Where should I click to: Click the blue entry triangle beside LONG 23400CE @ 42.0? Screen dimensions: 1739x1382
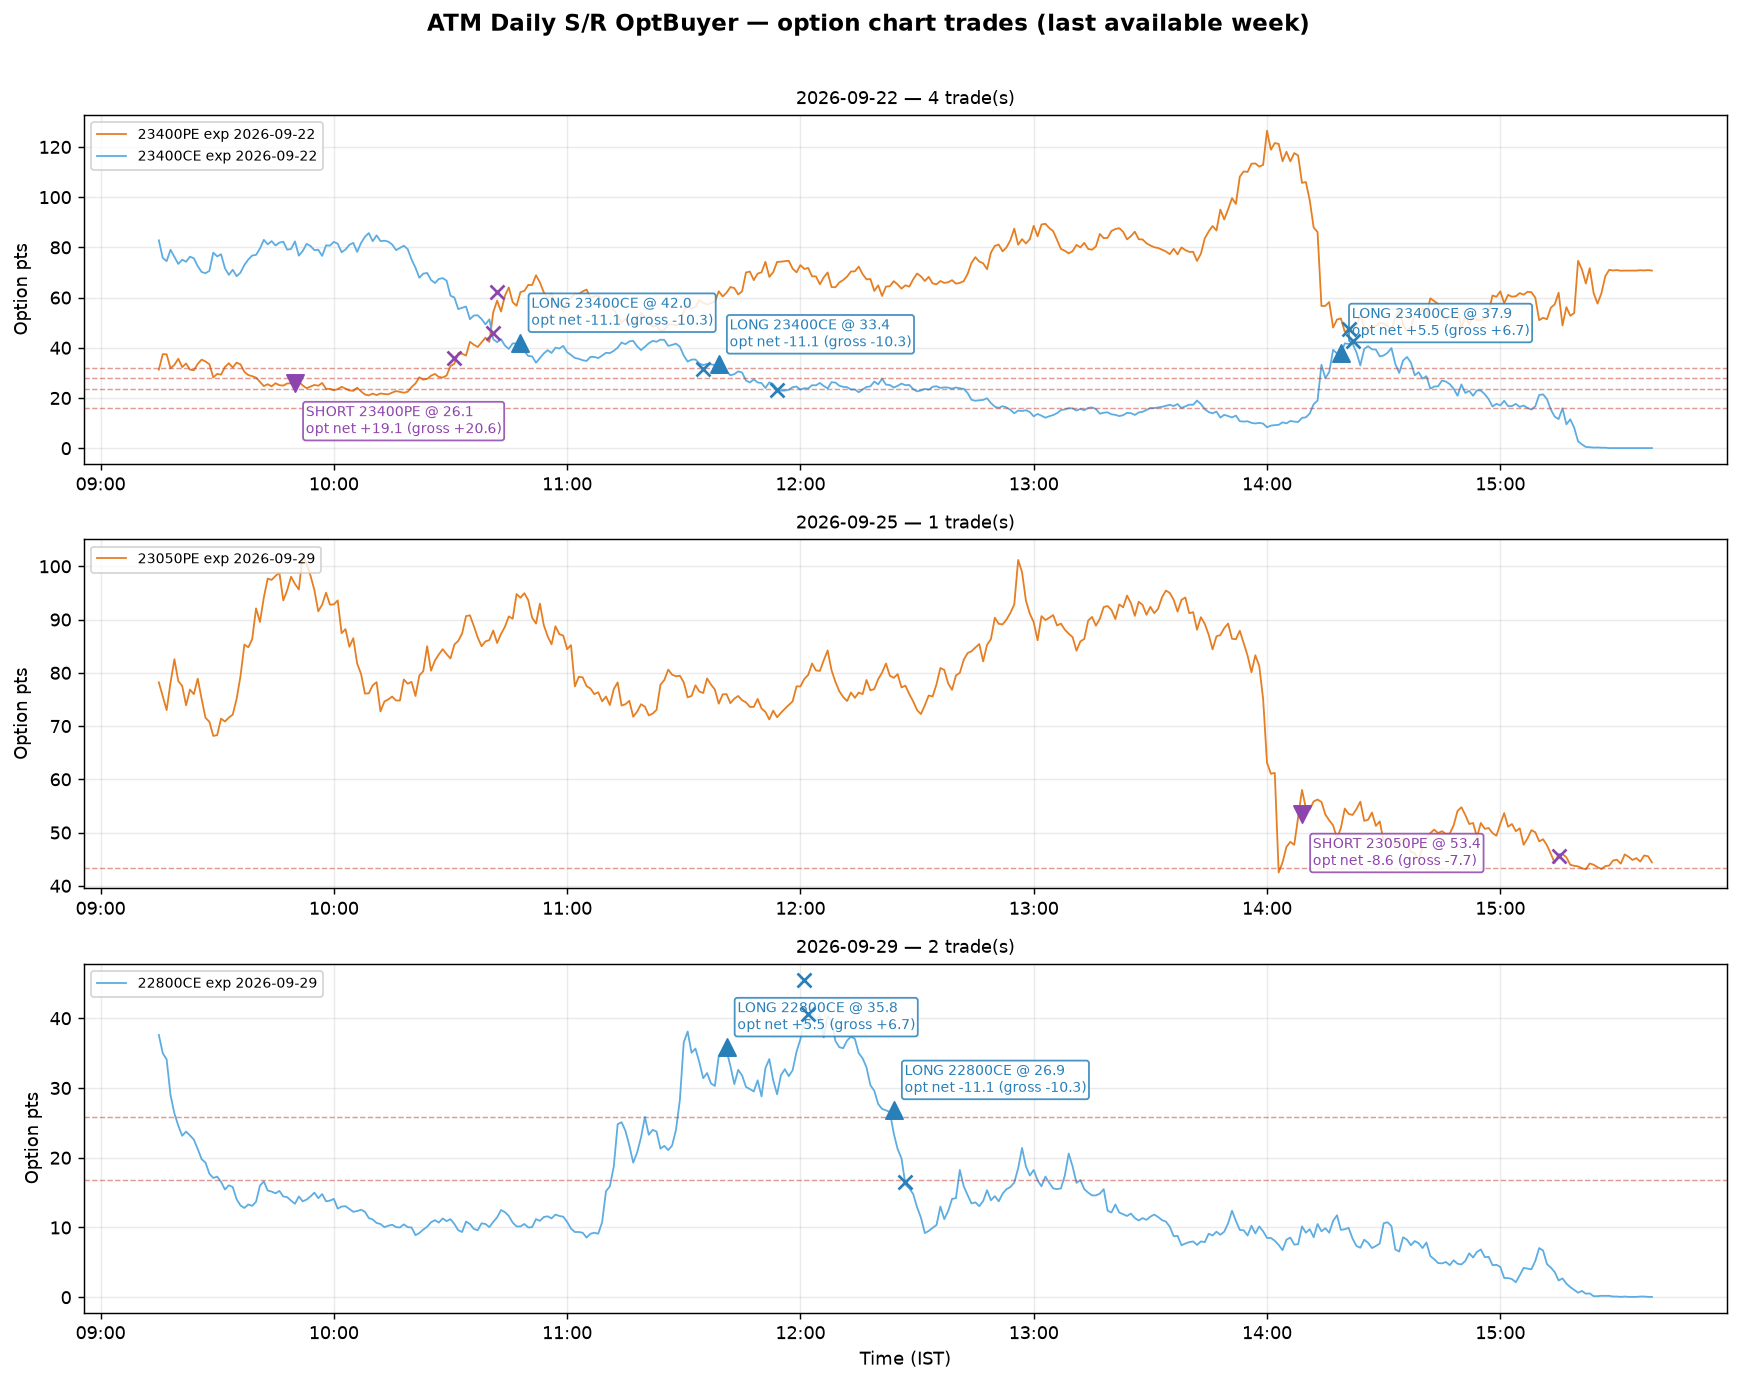(x=520, y=343)
